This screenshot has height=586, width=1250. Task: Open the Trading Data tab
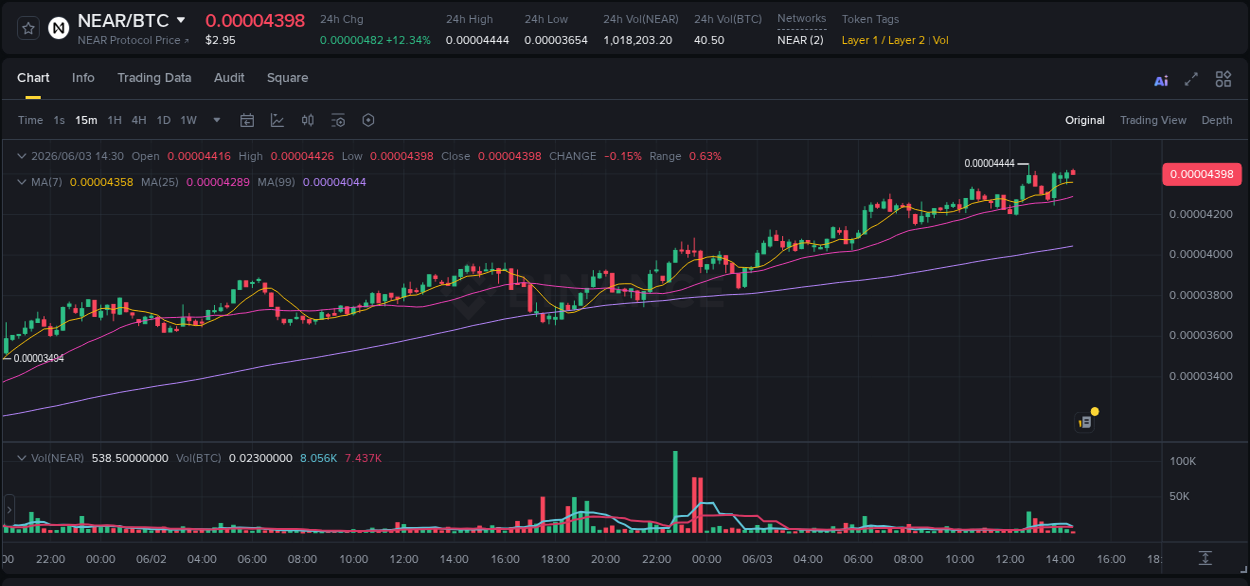tap(154, 78)
